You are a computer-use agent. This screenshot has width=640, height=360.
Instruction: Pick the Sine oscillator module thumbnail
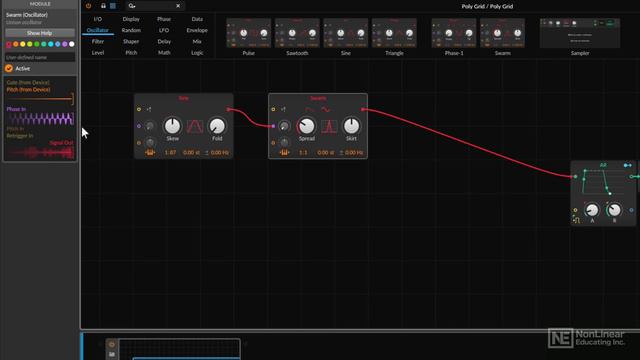coord(346,33)
